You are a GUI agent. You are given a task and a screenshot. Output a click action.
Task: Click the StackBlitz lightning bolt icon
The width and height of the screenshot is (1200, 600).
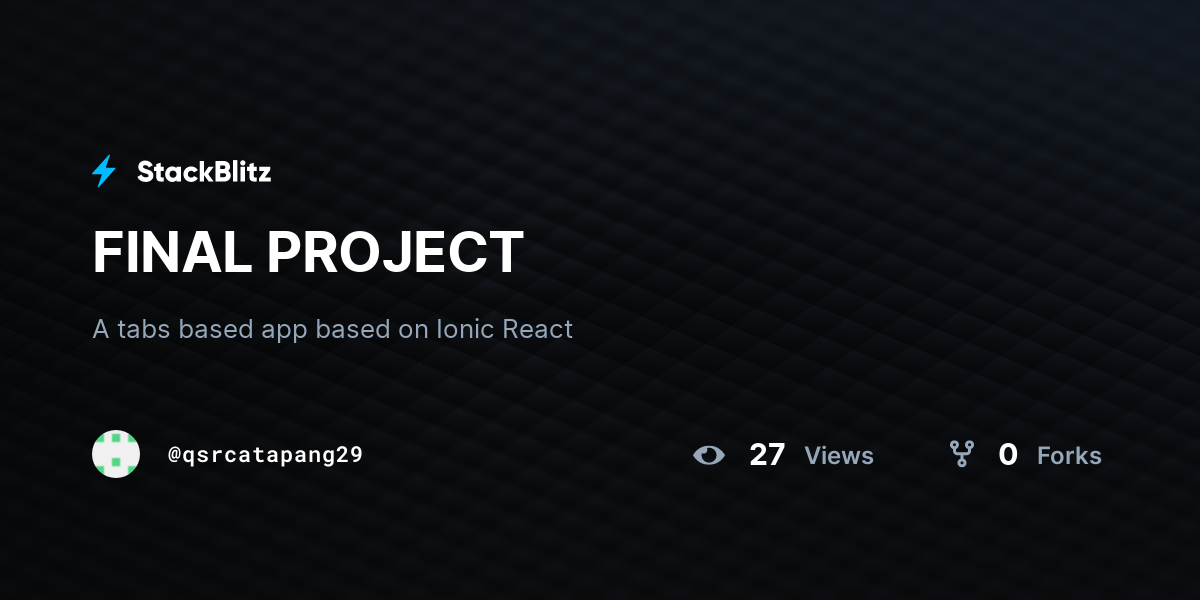[x=104, y=172]
